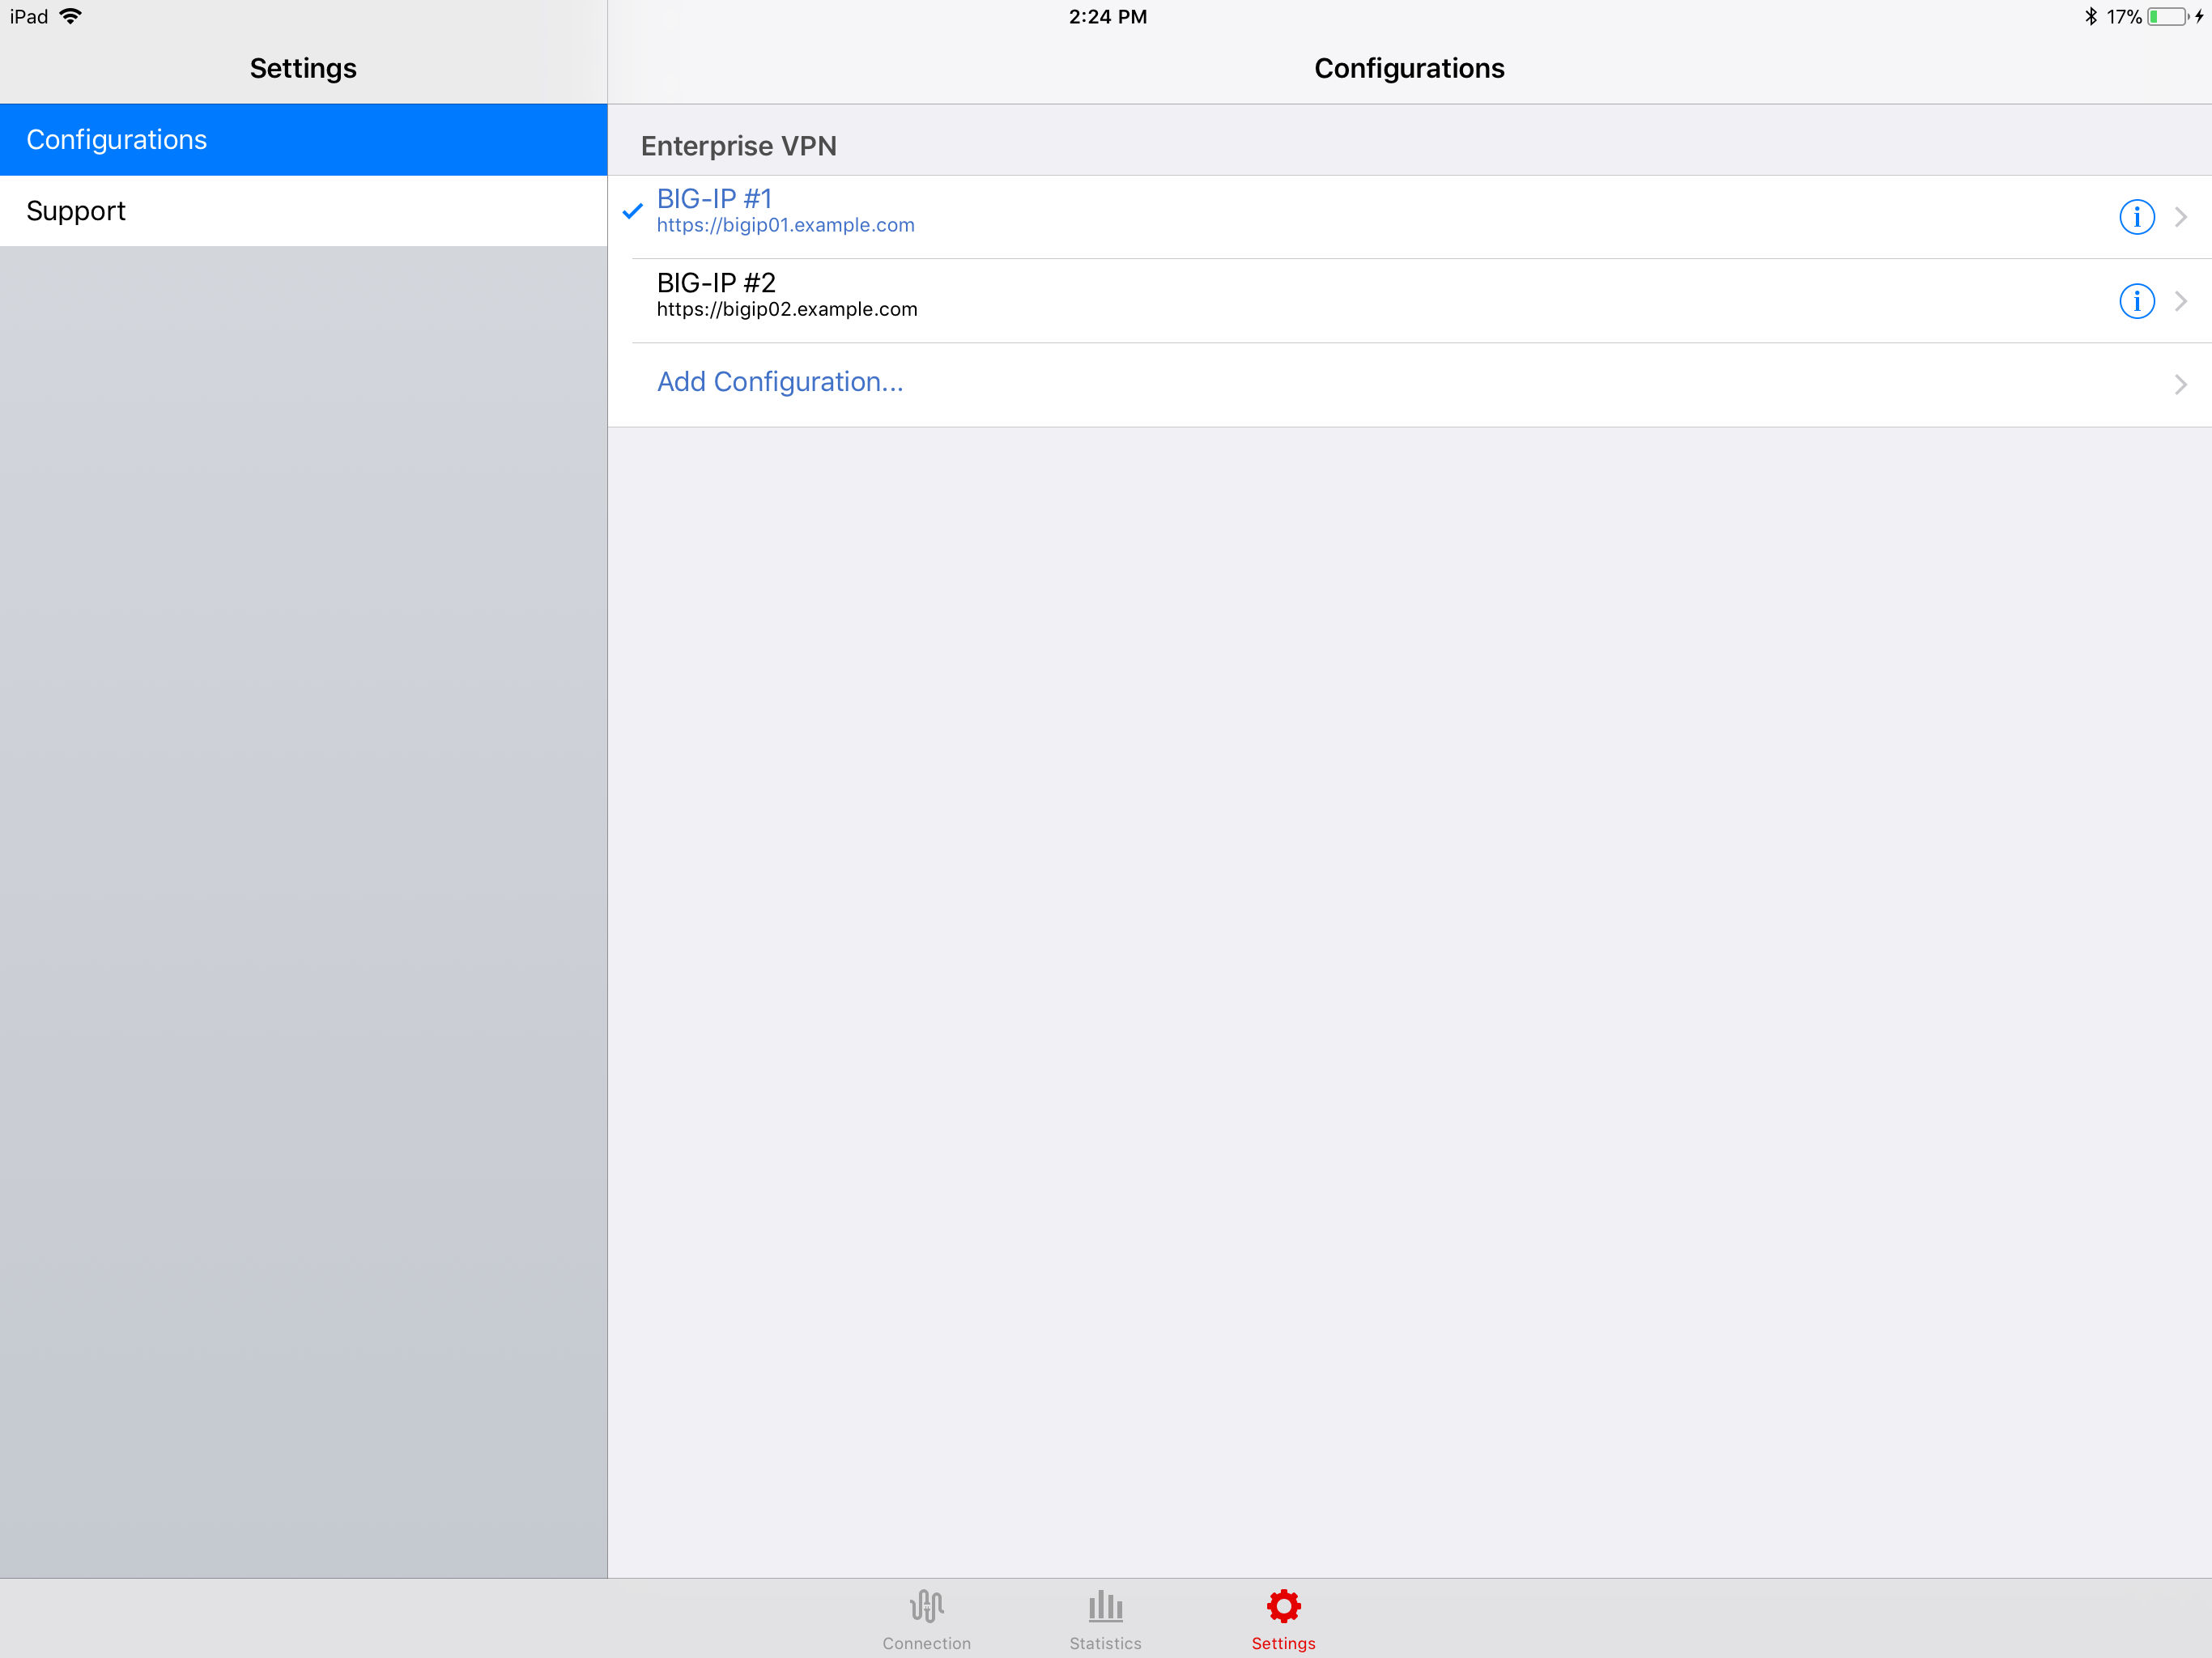Tap the Bluetooth status icon
Screen dimensions: 2212x1658
click(x=2090, y=16)
